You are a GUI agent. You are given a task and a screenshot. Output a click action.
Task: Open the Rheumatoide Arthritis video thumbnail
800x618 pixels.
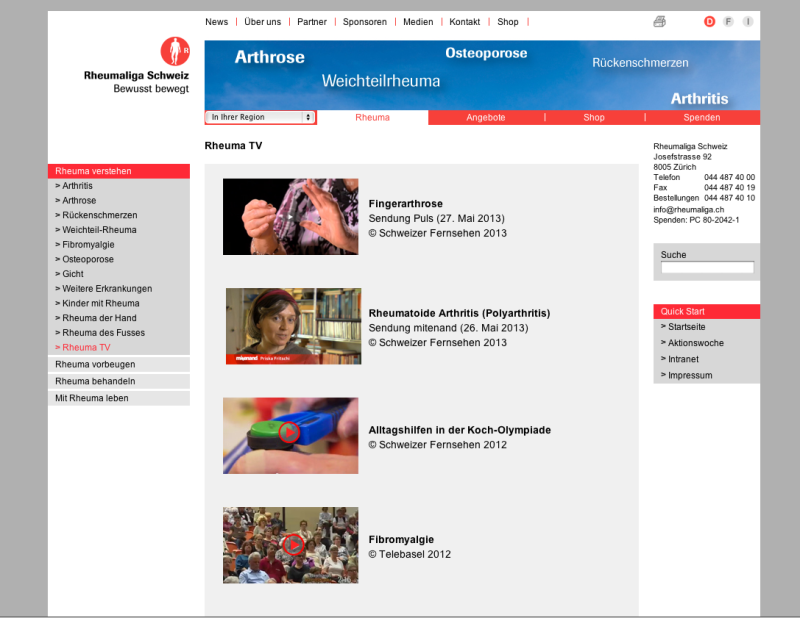point(292,326)
